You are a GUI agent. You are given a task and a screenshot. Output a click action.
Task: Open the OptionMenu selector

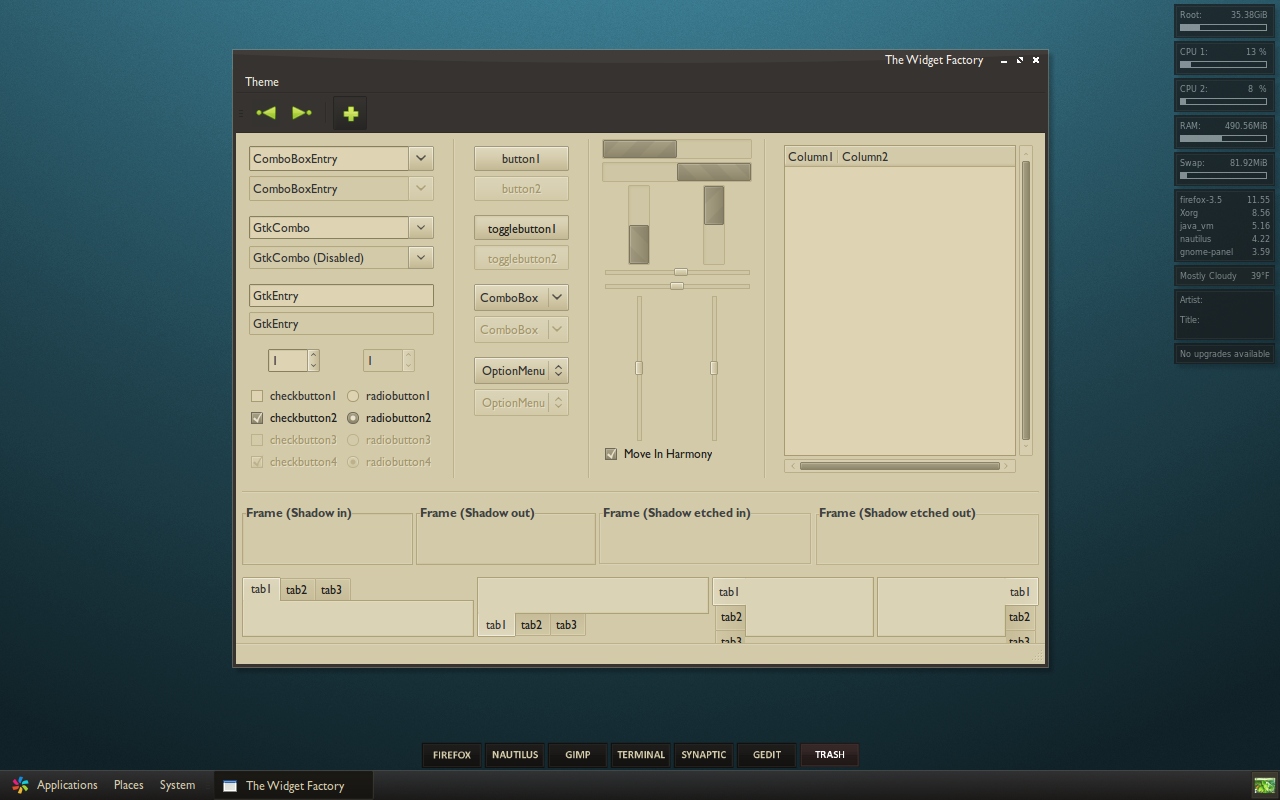coord(521,371)
